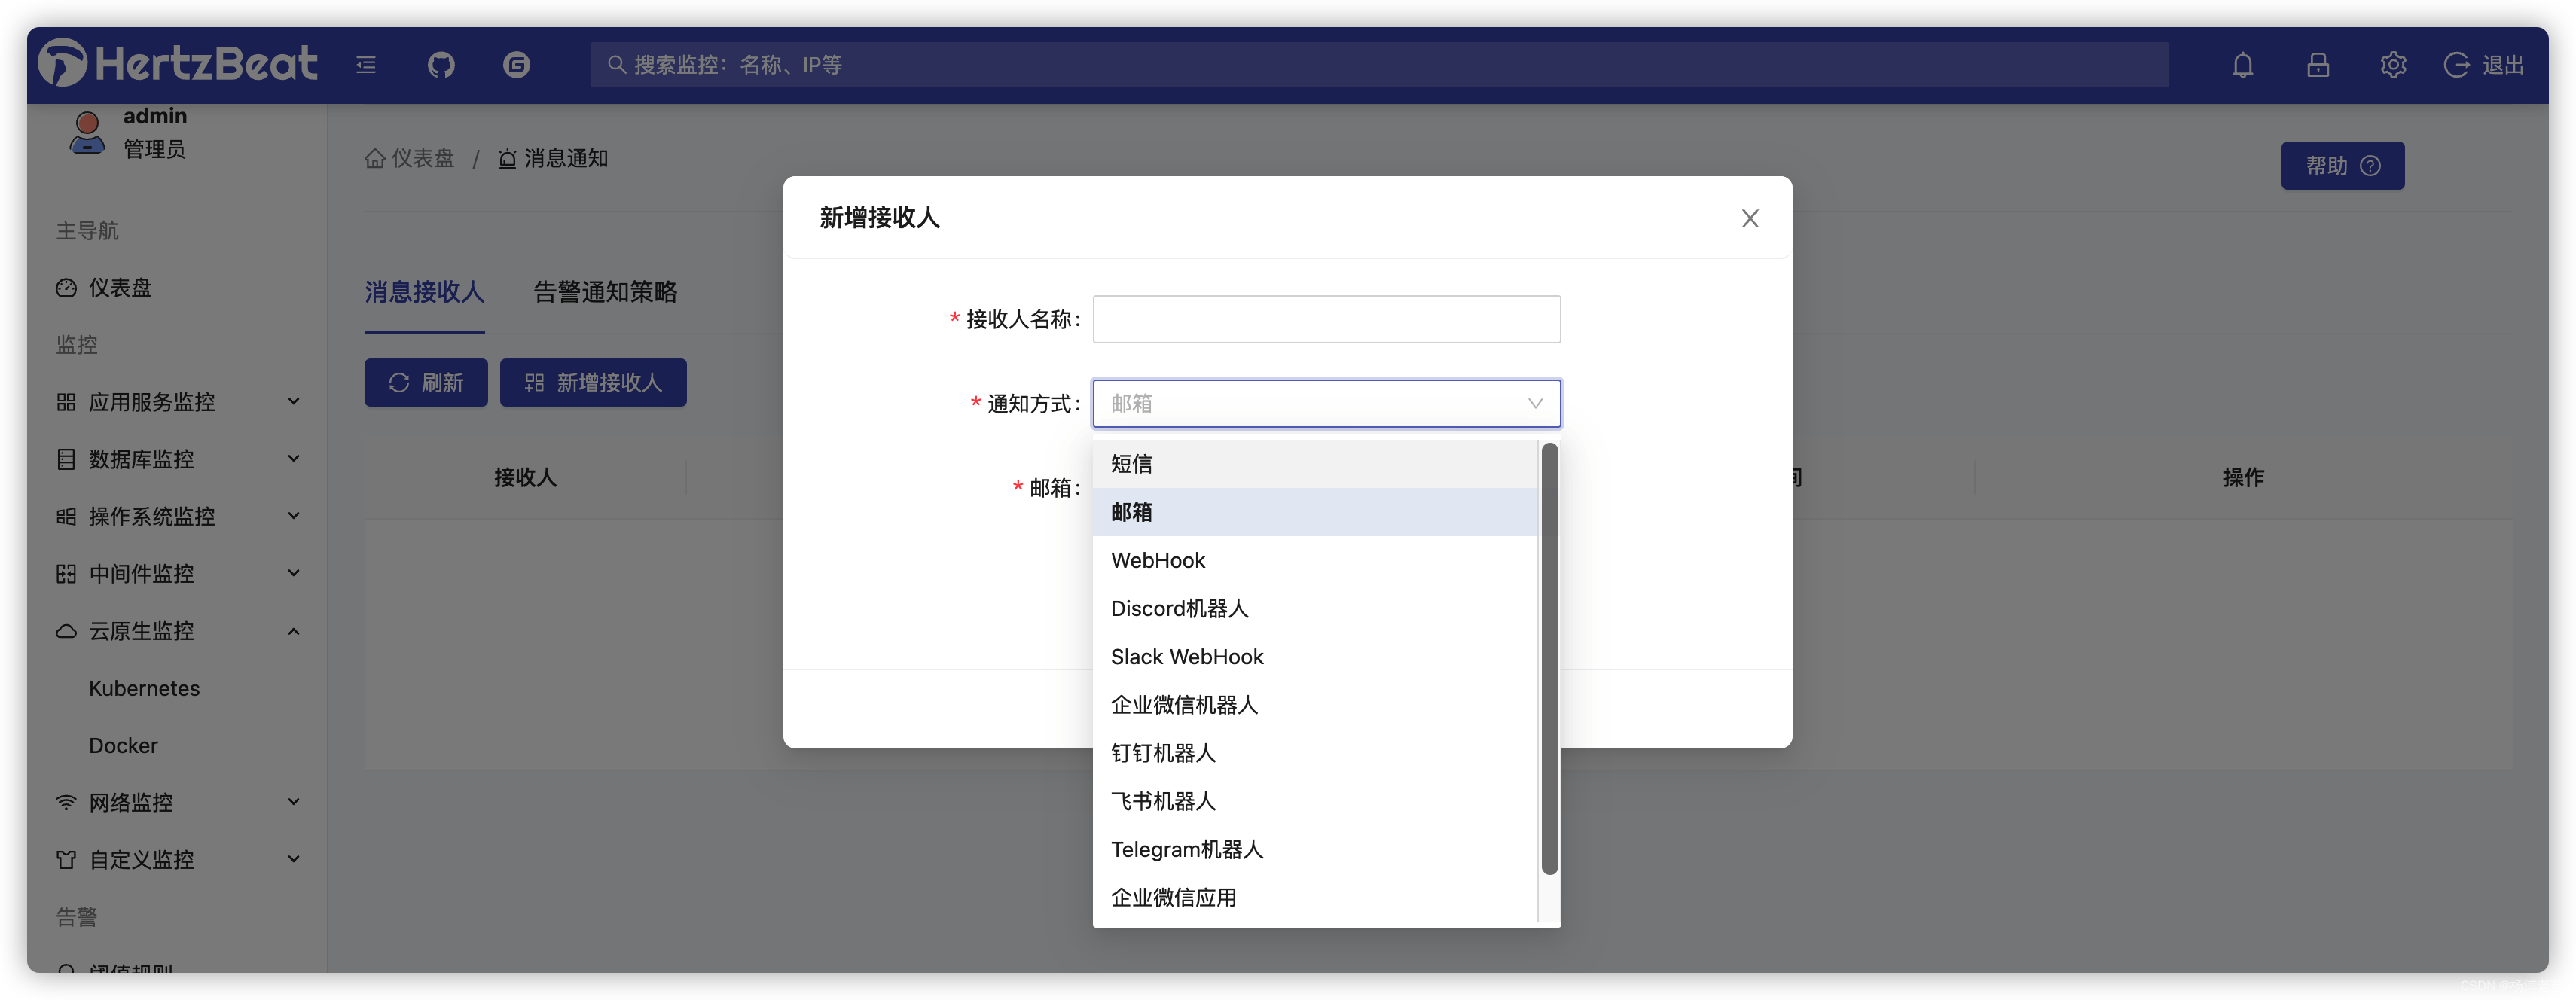The width and height of the screenshot is (2576, 1000).
Task: Open Kubernetes in sidebar
Action: (x=144, y=688)
